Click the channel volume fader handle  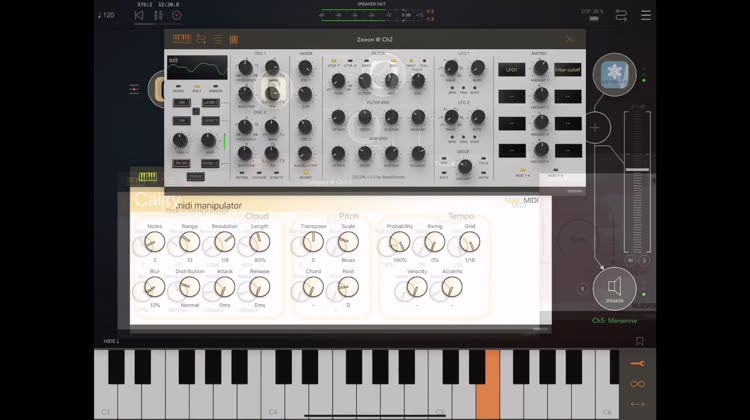click(x=637, y=170)
